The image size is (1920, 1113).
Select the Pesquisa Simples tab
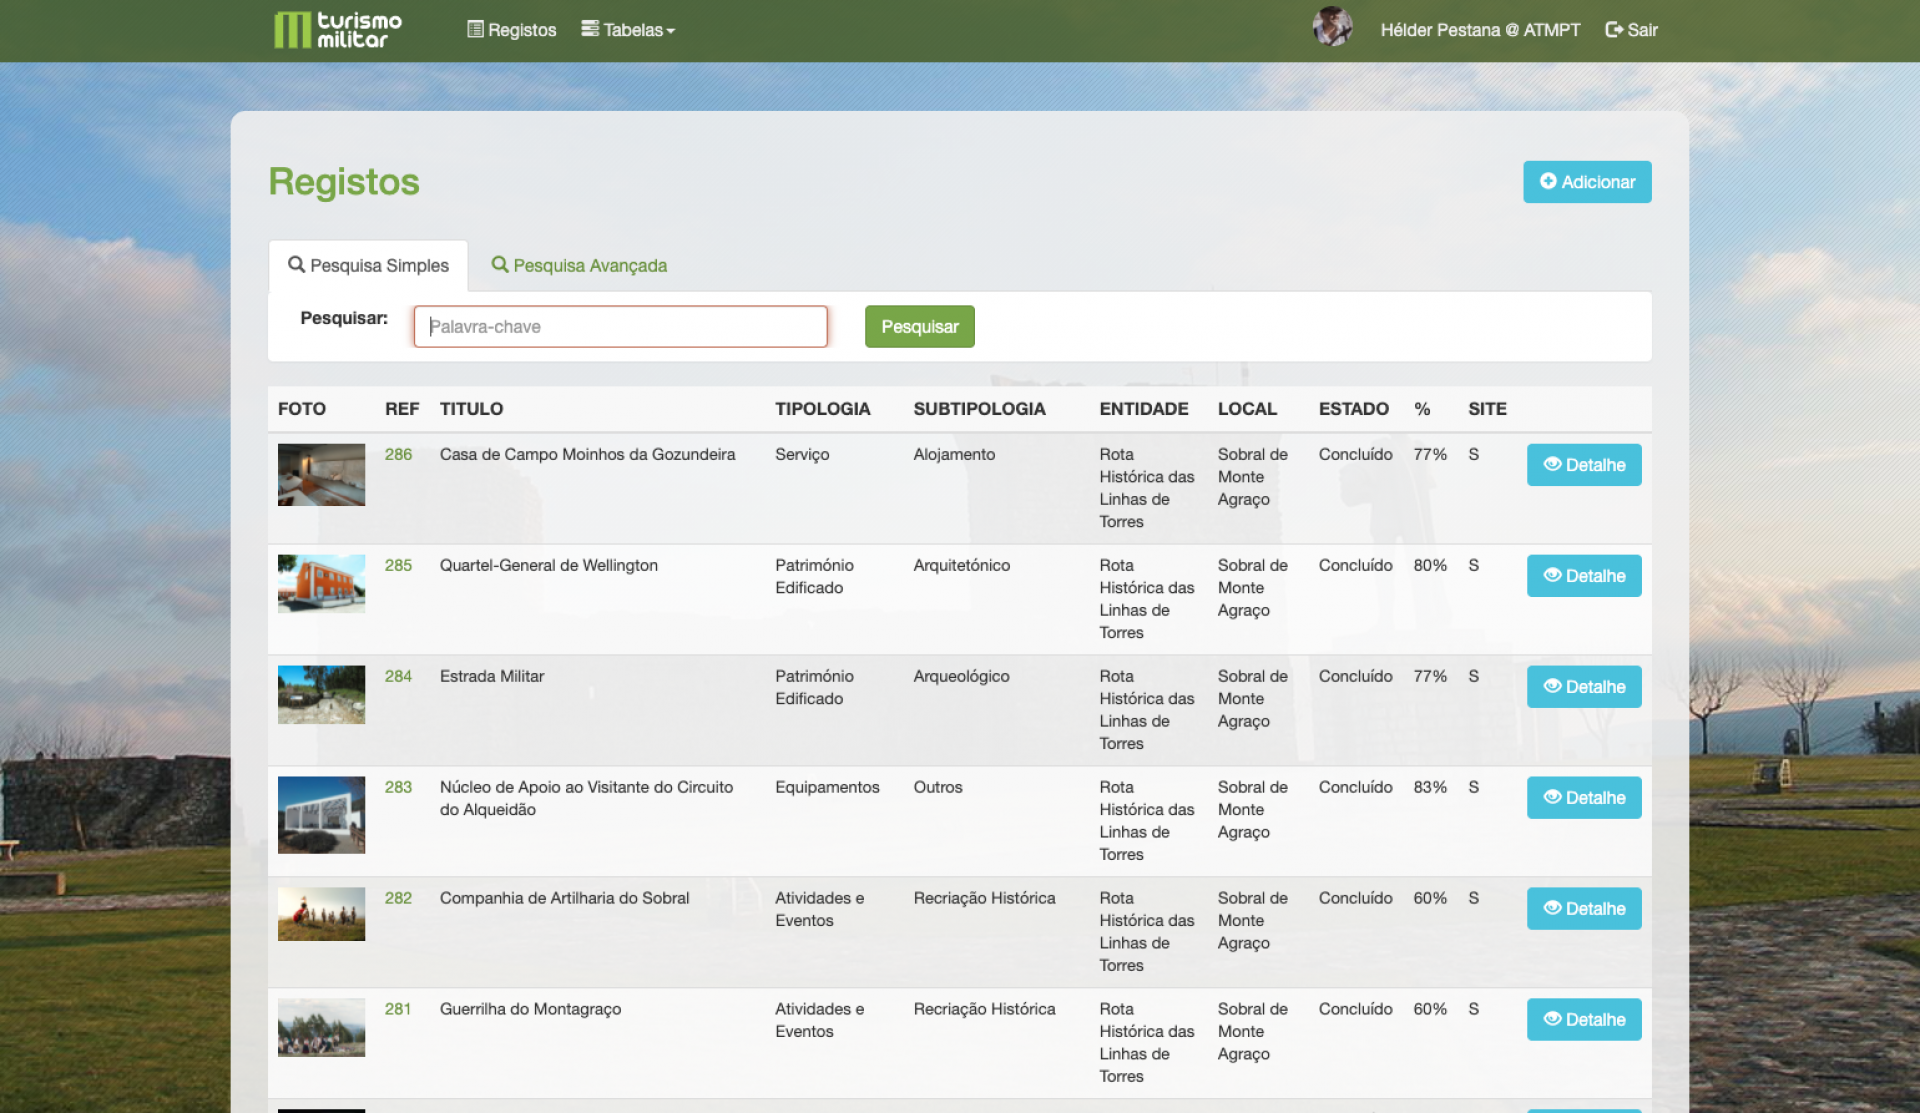368,265
